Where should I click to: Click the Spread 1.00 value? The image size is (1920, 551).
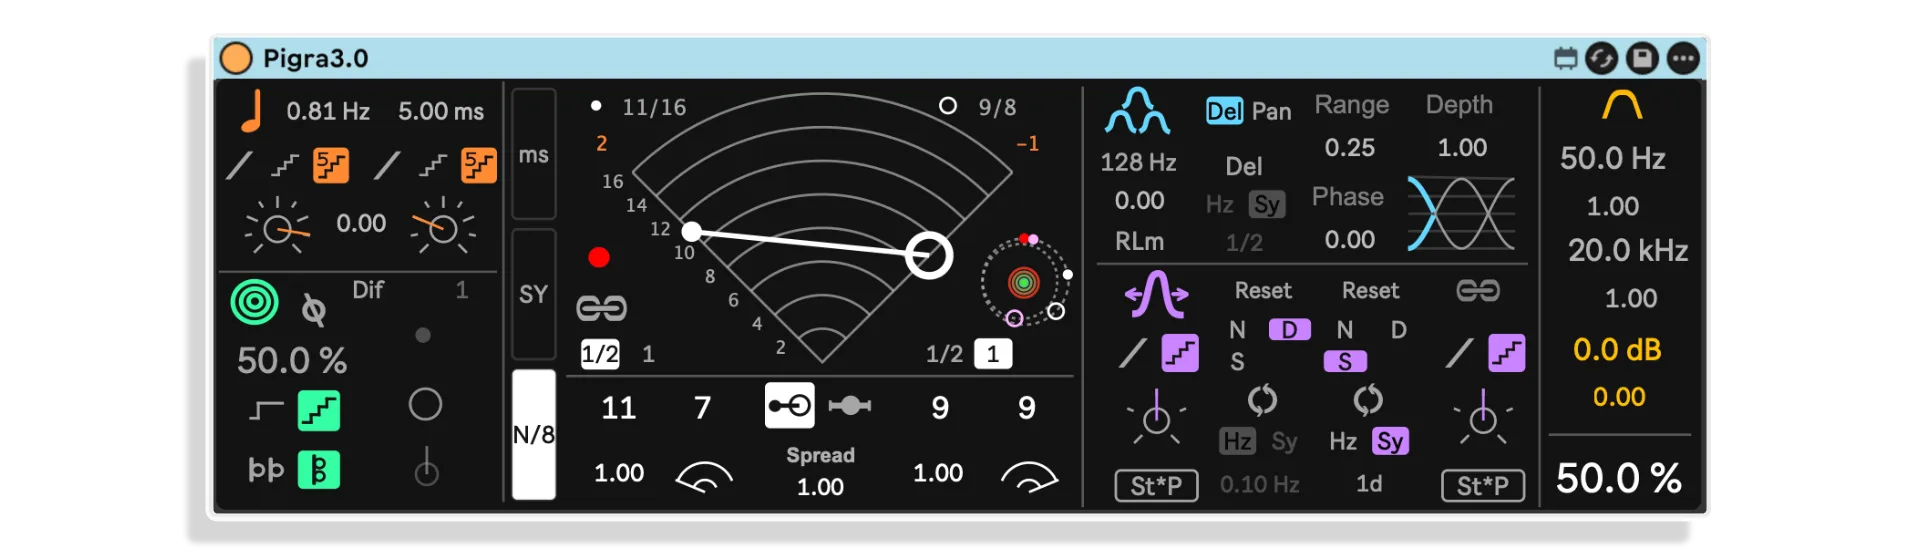(x=820, y=487)
